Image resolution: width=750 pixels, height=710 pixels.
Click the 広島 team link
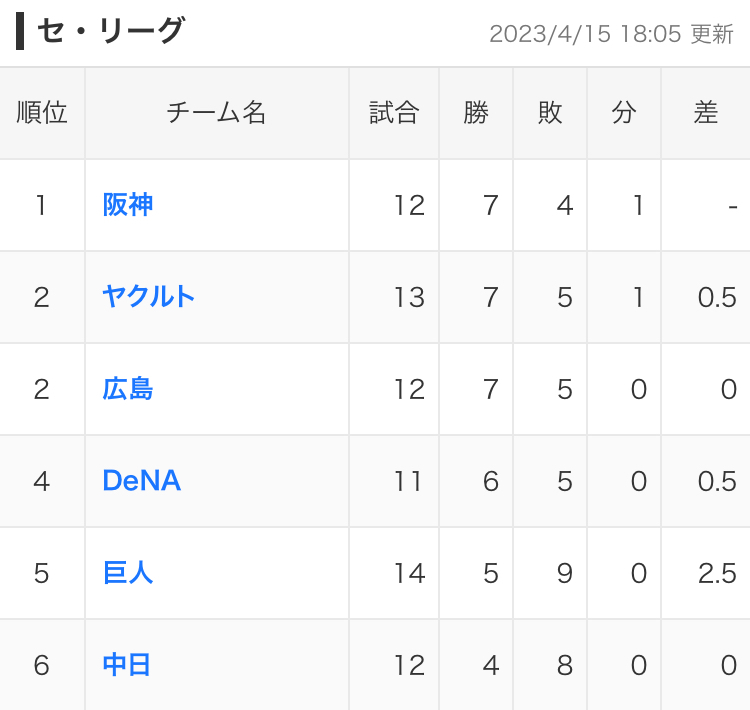tap(127, 389)
